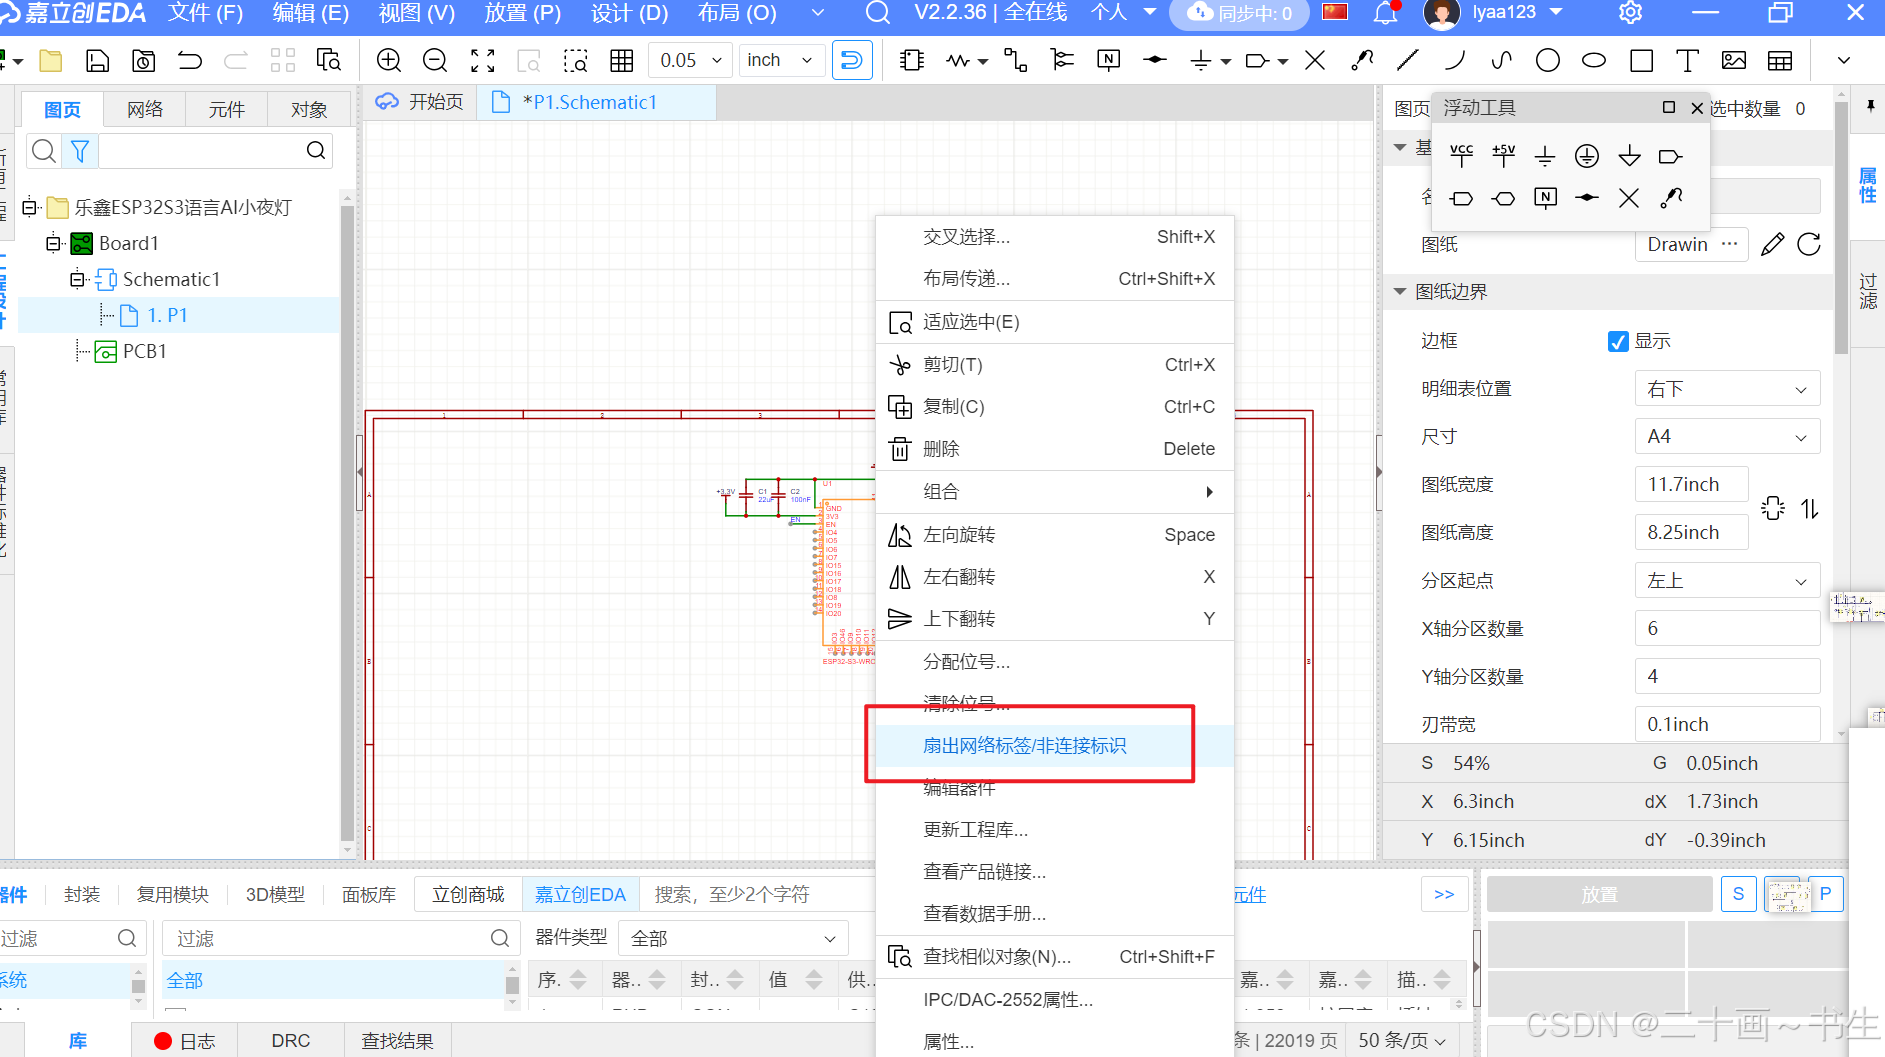1885x1057 pixels.
Task: Select the insert table tool
Action: [x=1780, y=61]
